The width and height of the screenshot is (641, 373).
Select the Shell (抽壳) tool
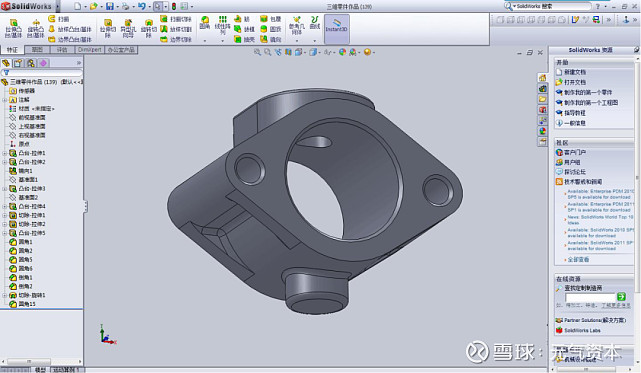tap(244, 39)
